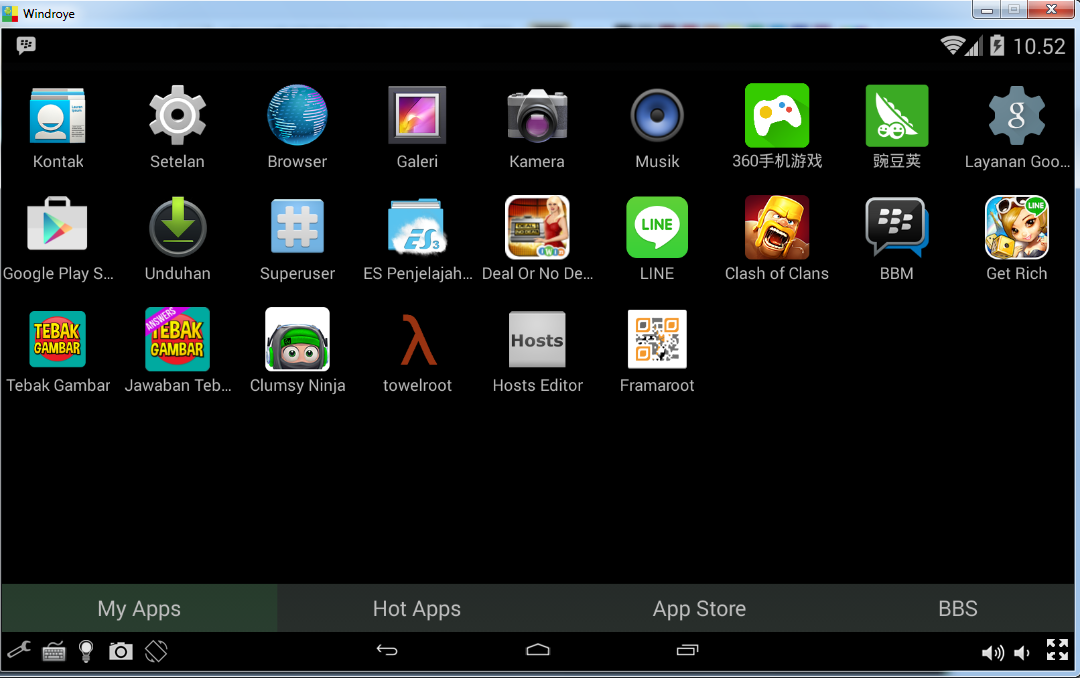Viewport: 1080px width, 678px height.
Task: Switch to the Hot Apps tab
Action: tap(417, 608)
